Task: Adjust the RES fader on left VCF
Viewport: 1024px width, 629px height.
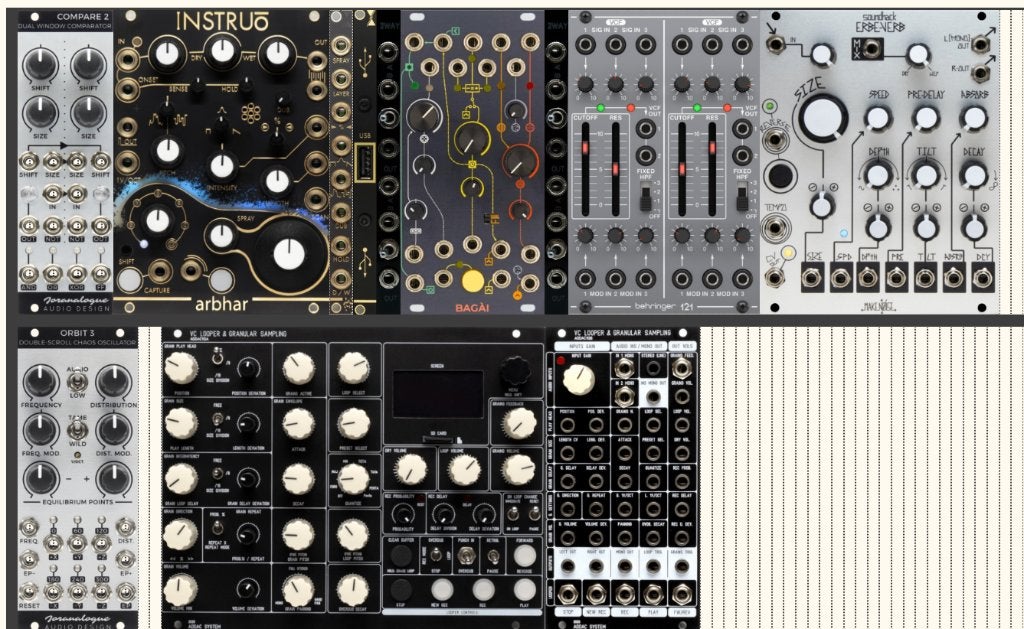Action: 615,169
